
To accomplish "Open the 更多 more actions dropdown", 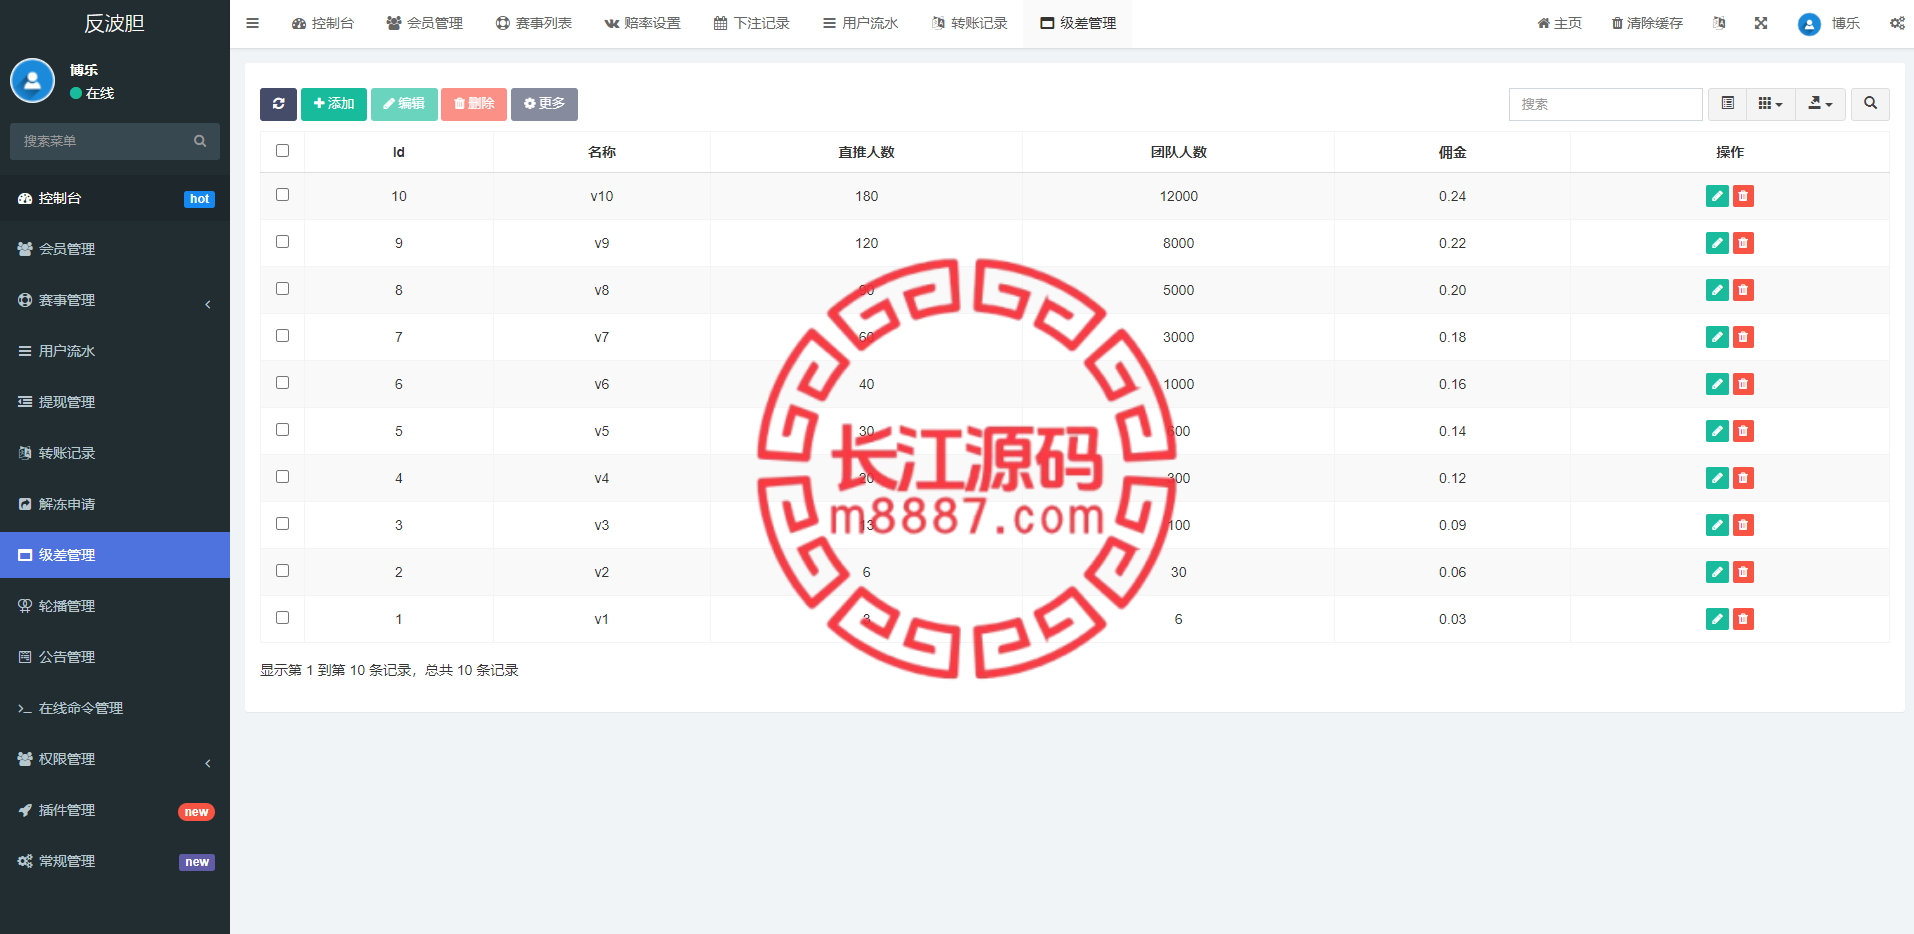I will [x=544, y=104].
